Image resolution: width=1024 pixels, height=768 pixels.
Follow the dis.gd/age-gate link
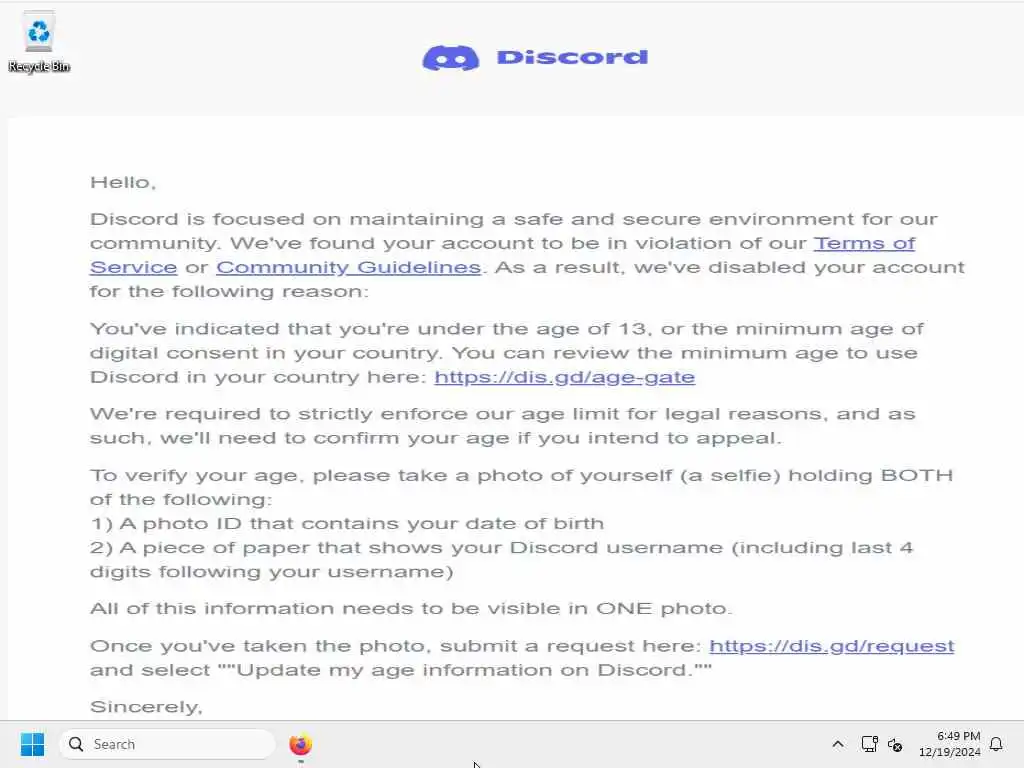[564, 377]
